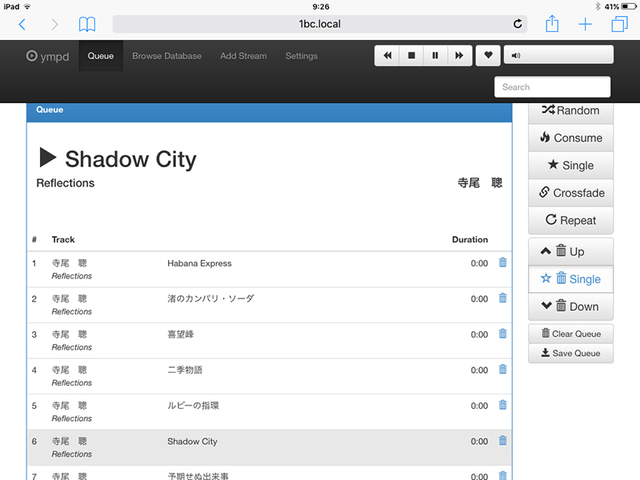The width and height of the screenshot is (640, 480).
Task: Click the # column header
Action: point(34,240)
